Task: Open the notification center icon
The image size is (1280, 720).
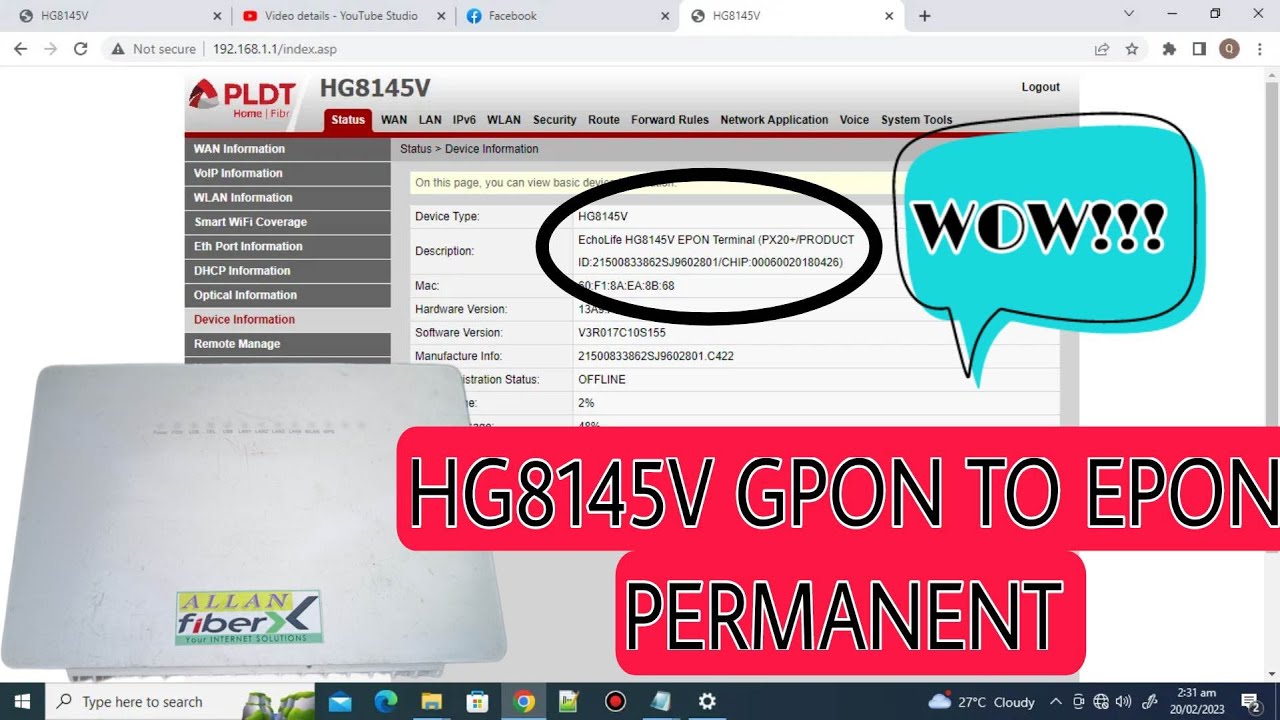Action: pos(1250,701)
